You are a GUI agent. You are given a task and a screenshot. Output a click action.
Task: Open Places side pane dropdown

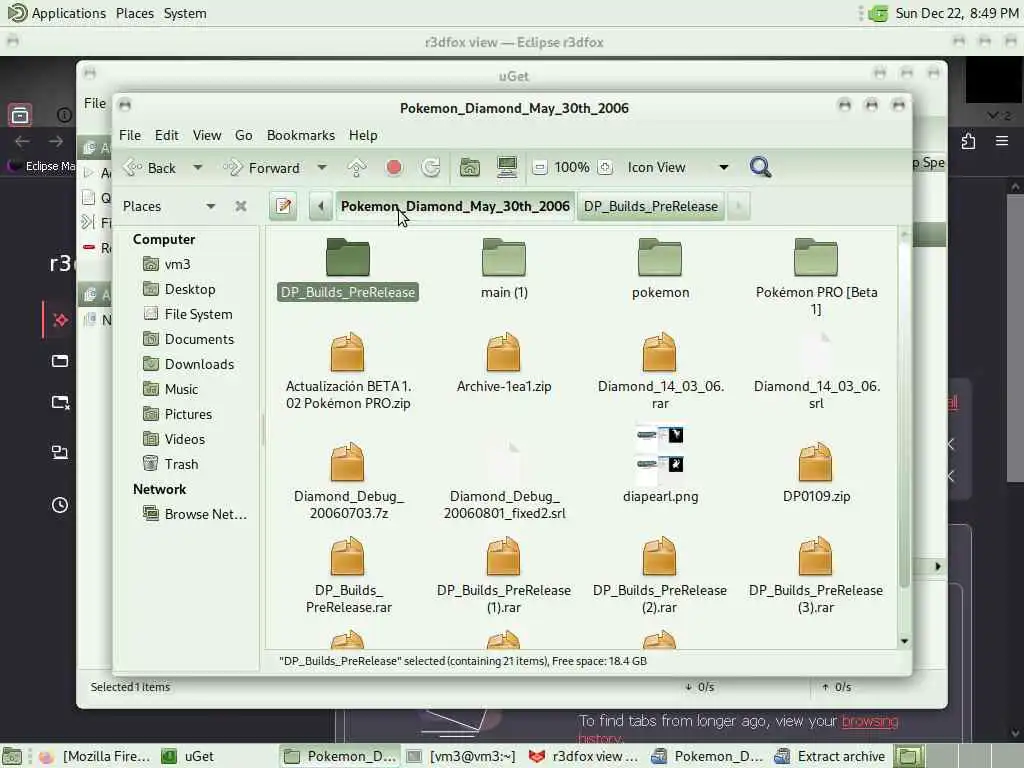point(210,206)
